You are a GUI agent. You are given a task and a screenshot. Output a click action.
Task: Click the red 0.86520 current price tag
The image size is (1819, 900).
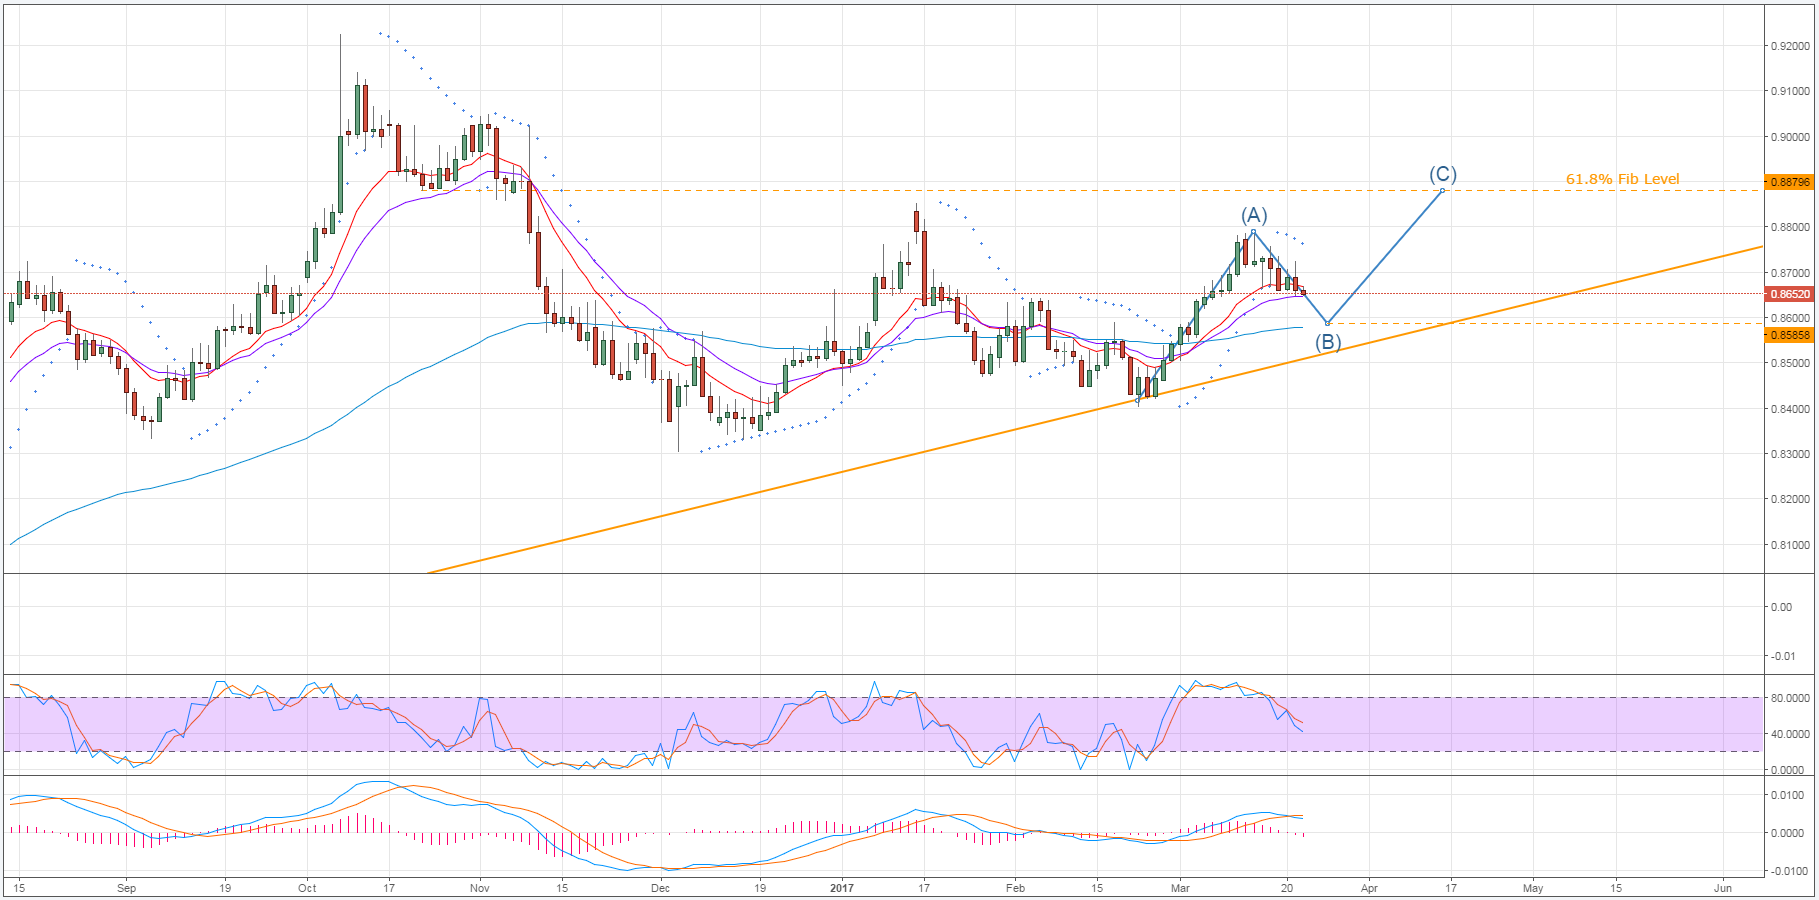pyautogui.click(x=1790, y=294)
